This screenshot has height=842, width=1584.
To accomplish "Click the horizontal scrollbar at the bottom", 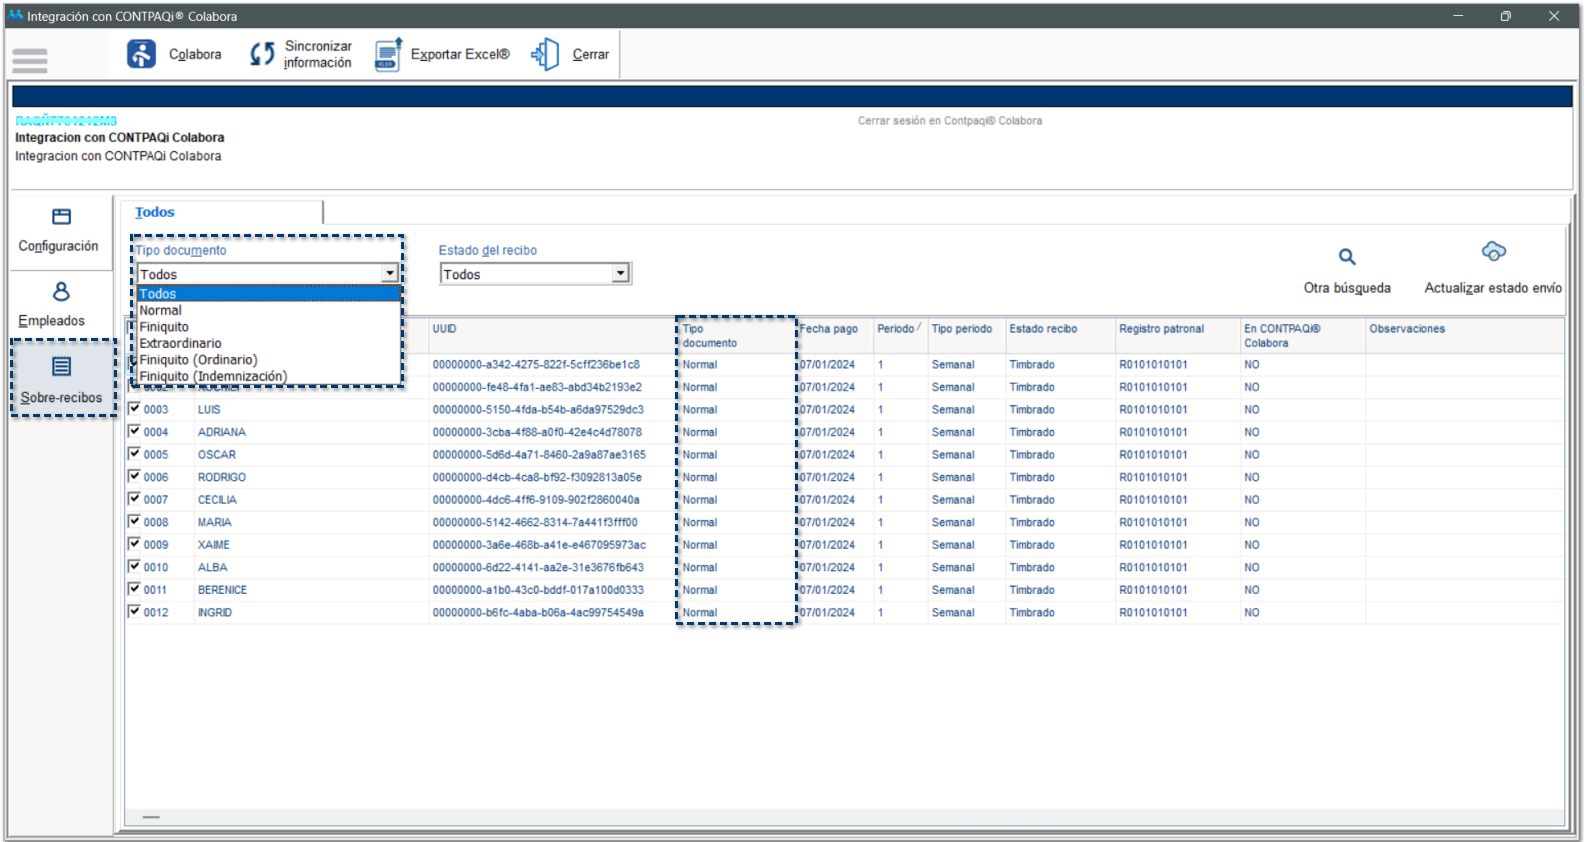I will (151, 817).
